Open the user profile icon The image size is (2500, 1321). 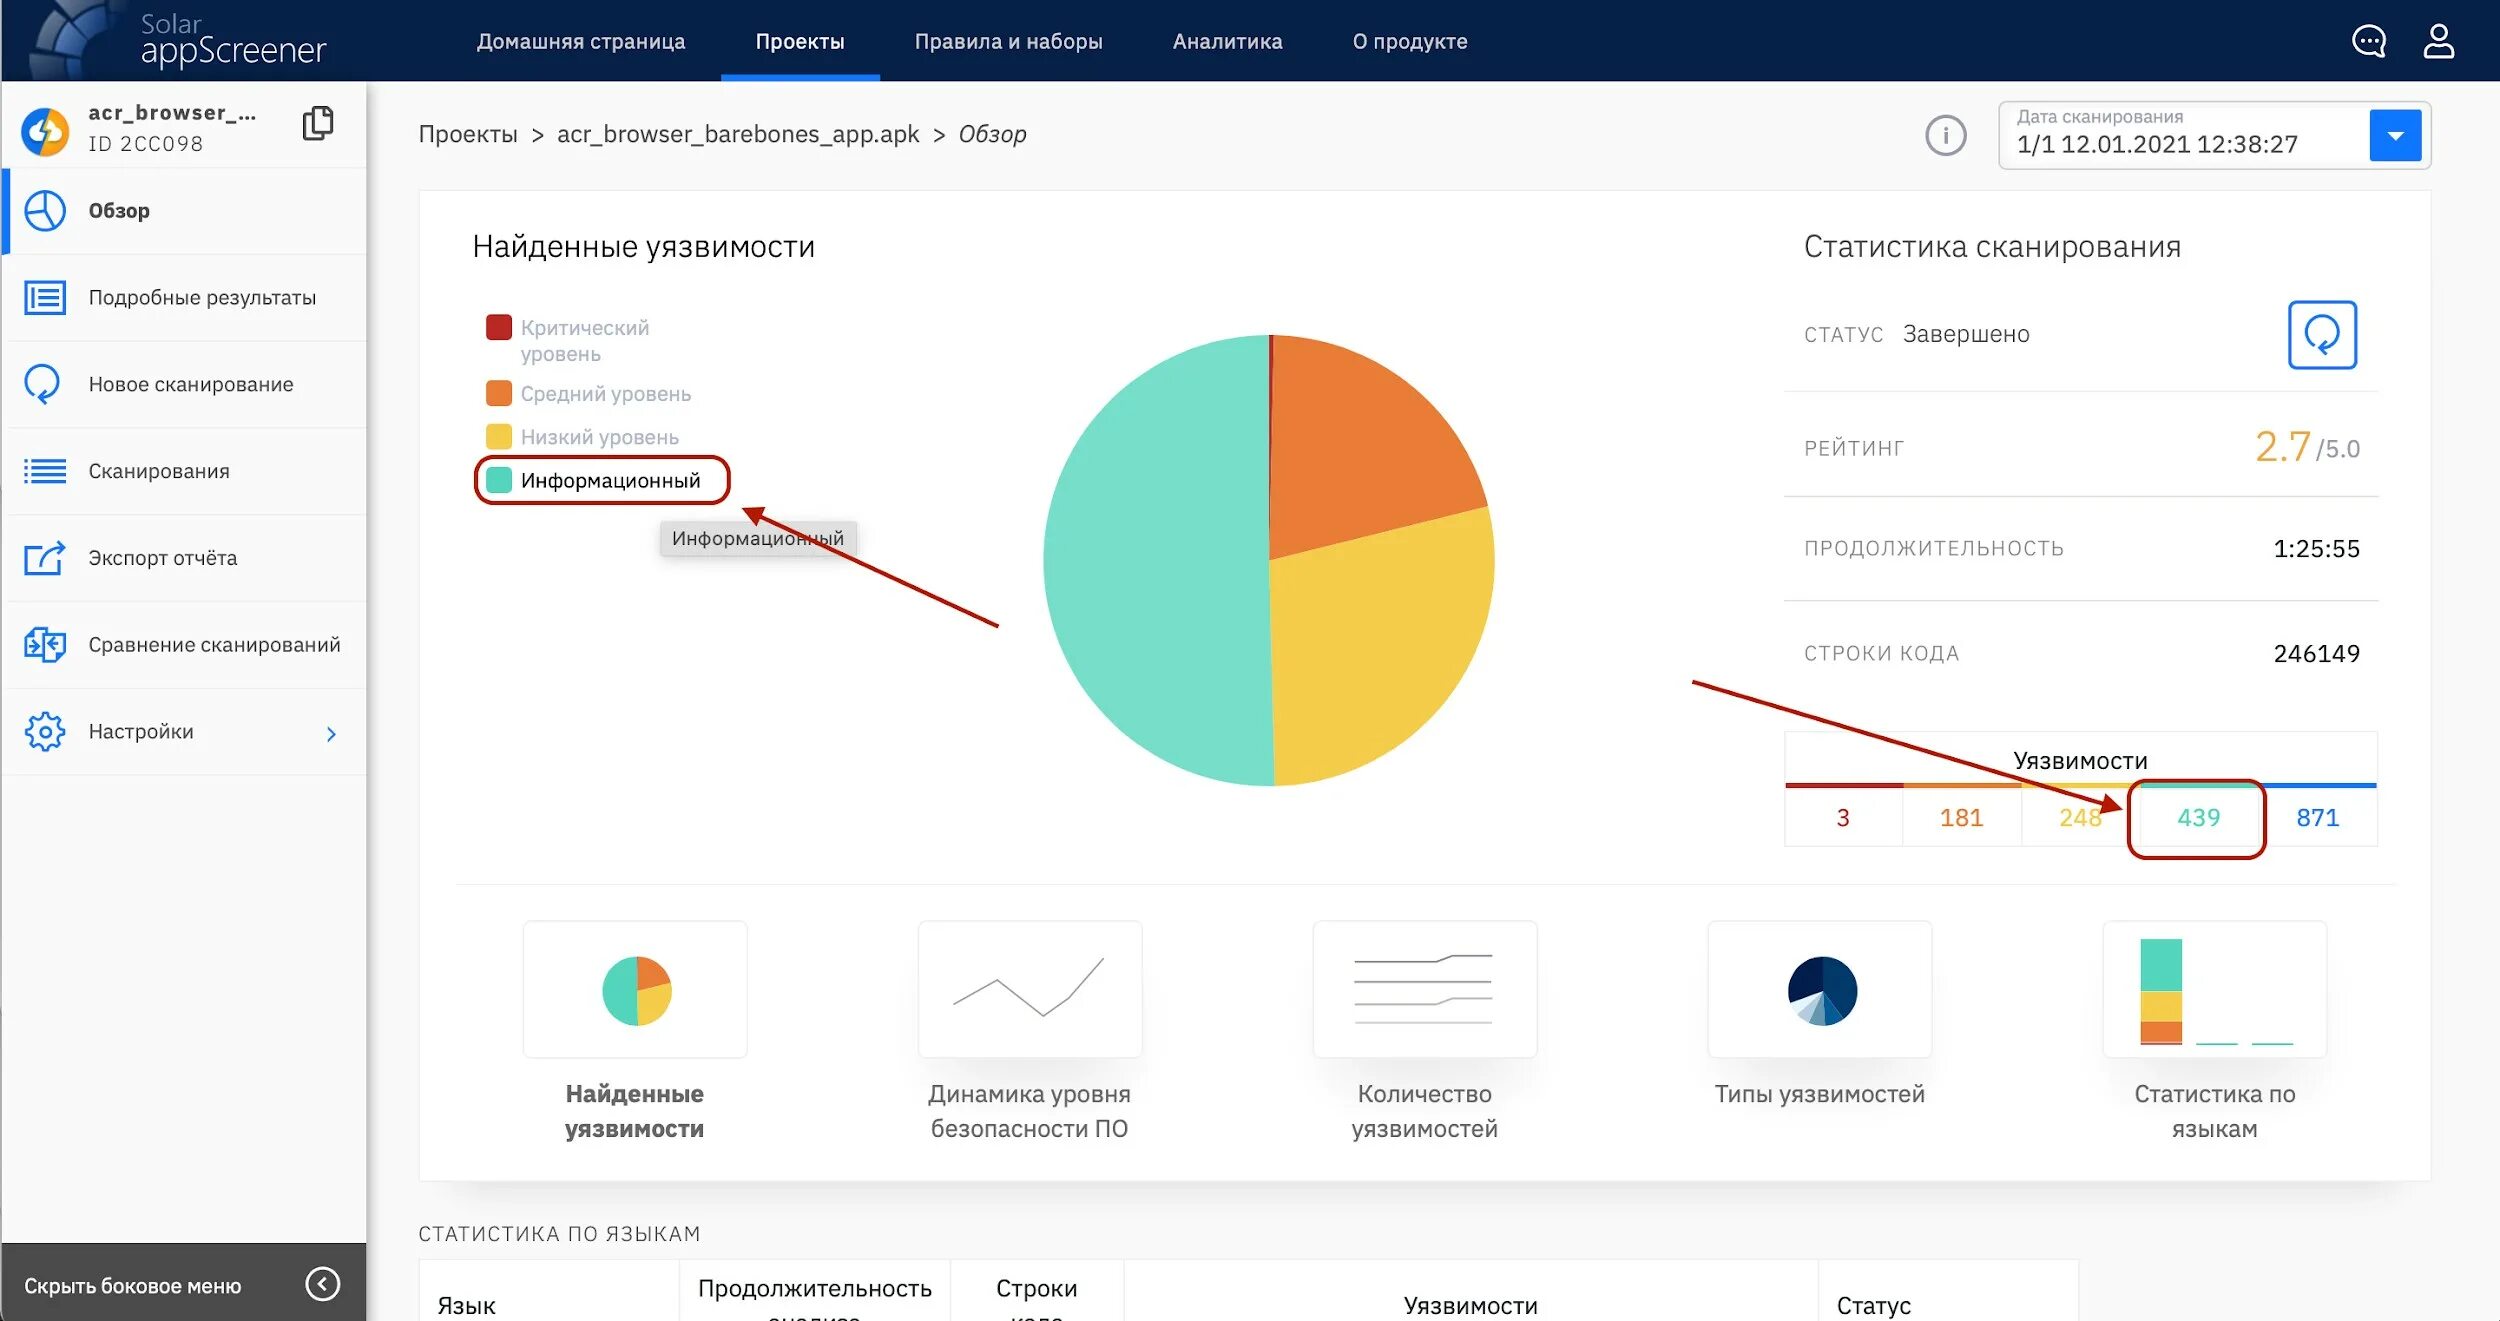coord(2438,42)
